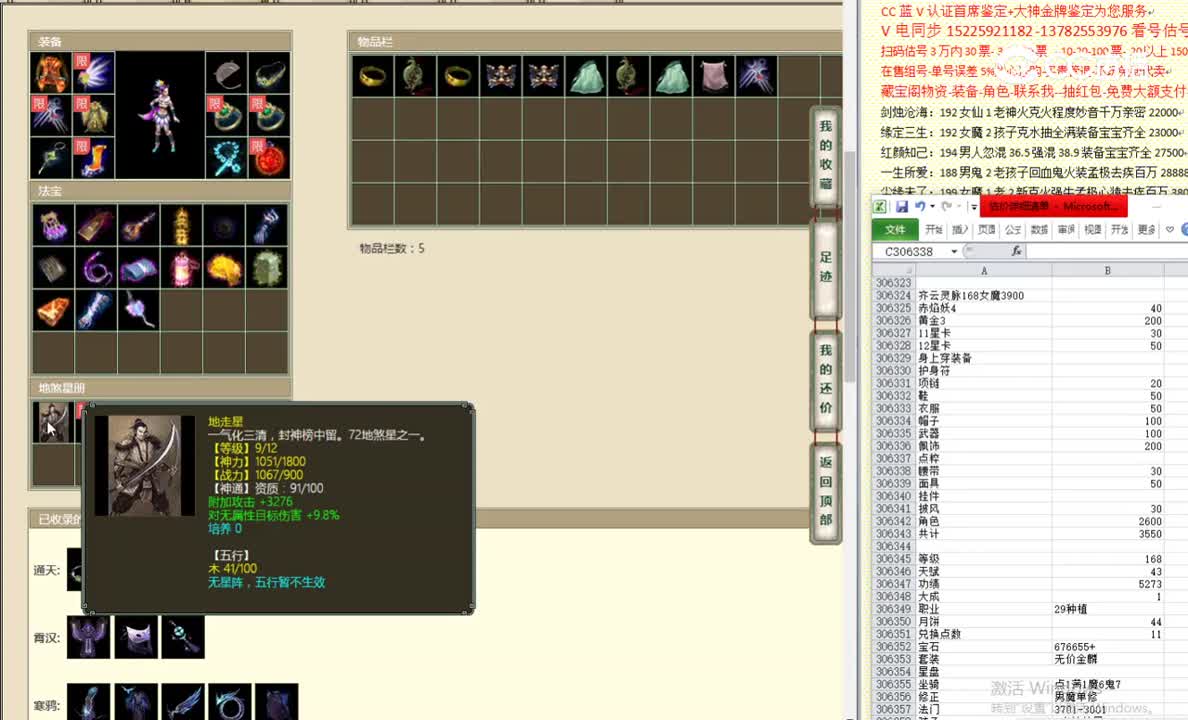This screenshot has height=720, width=1188.
Task: Select the purple whip treasure icon
Action: pyautogui.click(x=95, y=268)
